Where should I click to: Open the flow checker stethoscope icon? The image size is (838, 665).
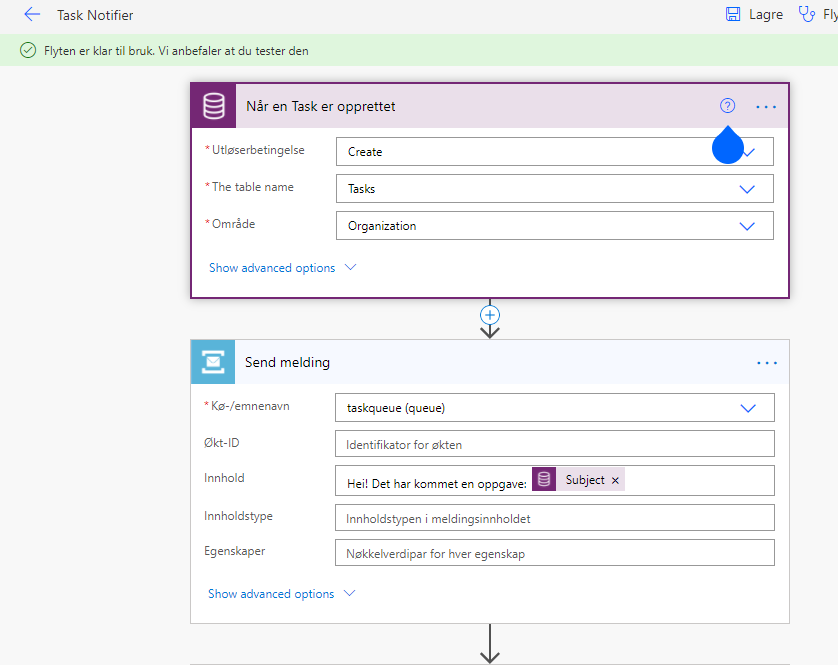tap(806, 14)
